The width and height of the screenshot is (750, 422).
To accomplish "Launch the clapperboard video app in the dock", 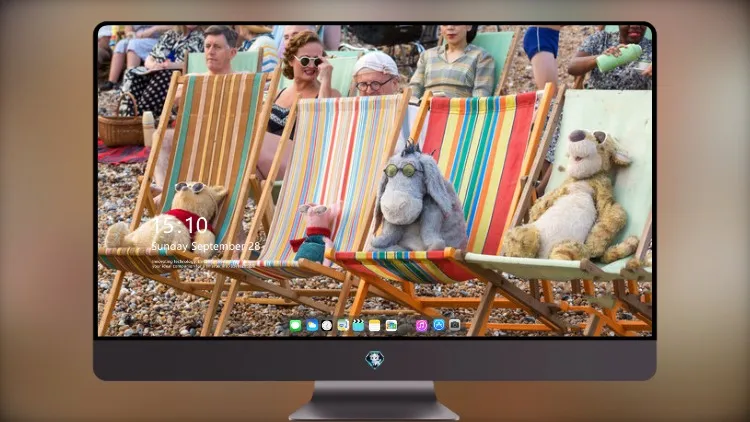I will (359, 326).
